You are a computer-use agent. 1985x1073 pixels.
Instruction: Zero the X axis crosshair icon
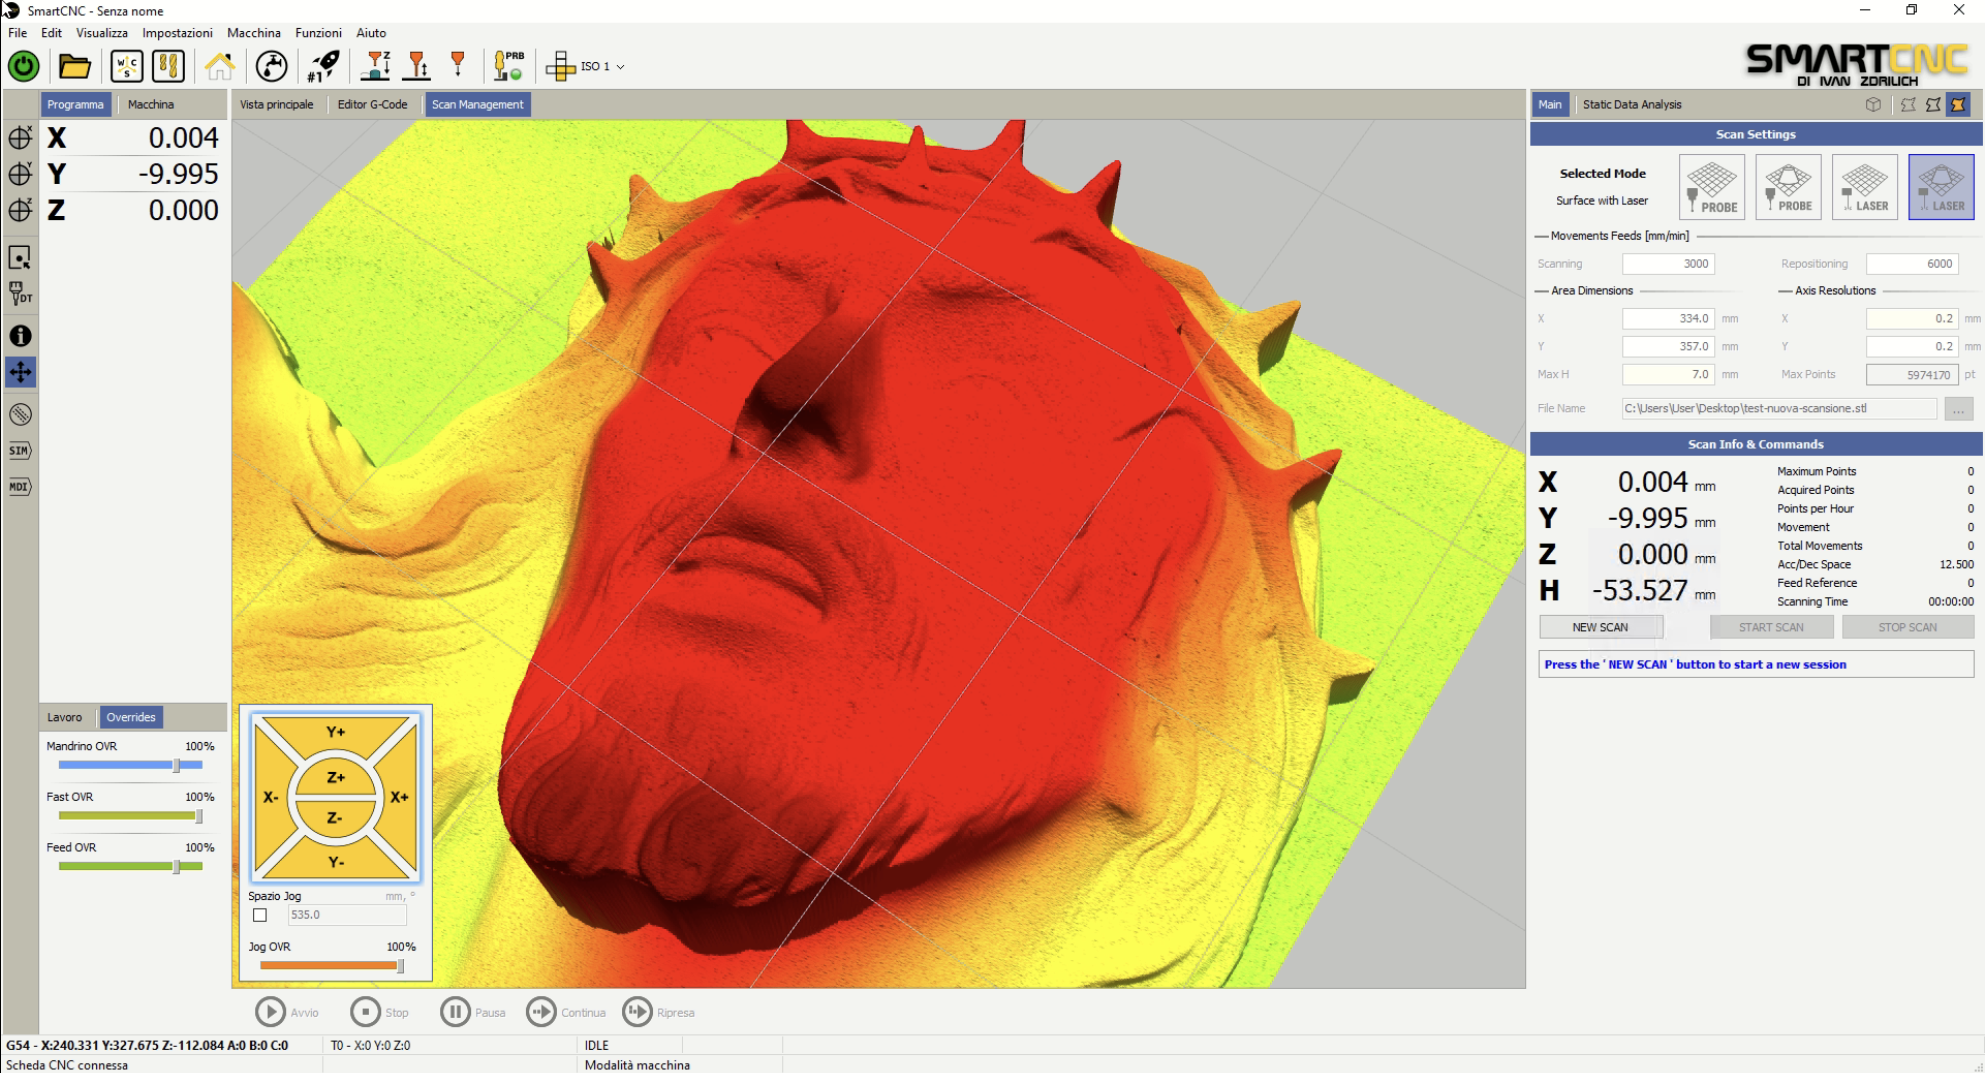point(20,138)
